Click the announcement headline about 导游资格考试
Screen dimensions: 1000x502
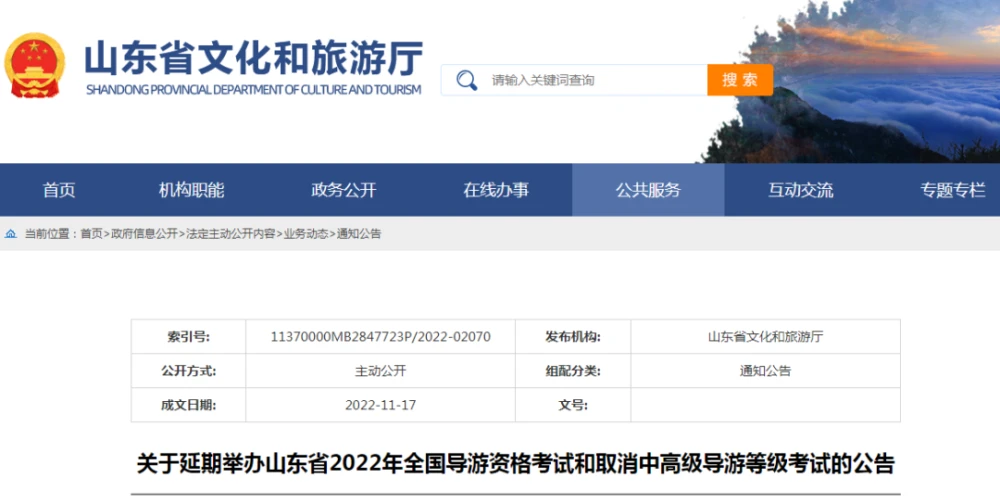(x=515, y=463)
